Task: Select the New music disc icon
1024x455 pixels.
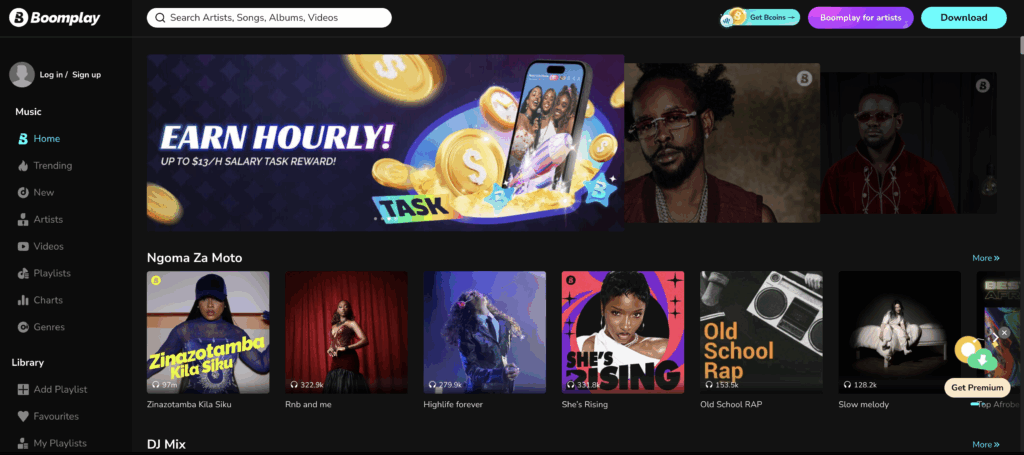Action: pos(23,193)
